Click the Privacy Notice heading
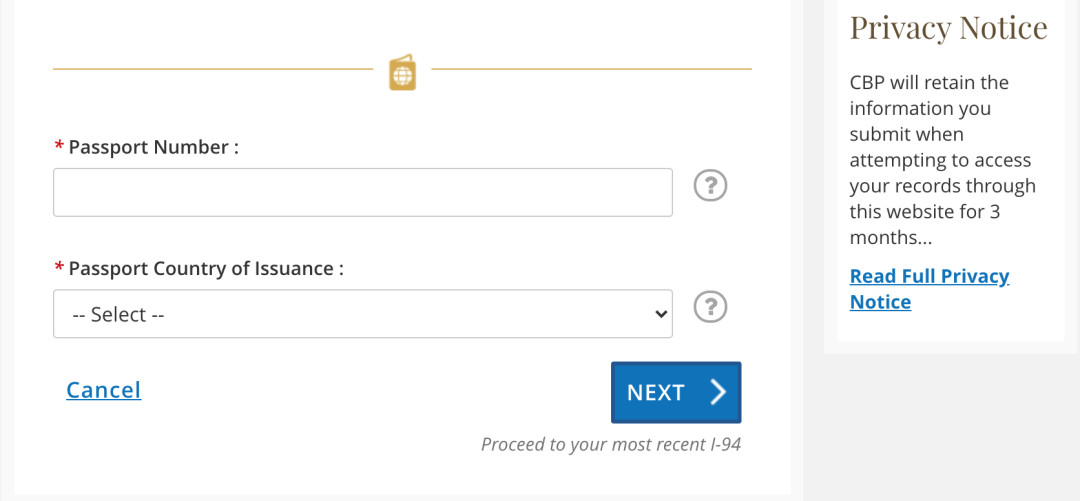1080x501 pixels. tap(948, 28)
